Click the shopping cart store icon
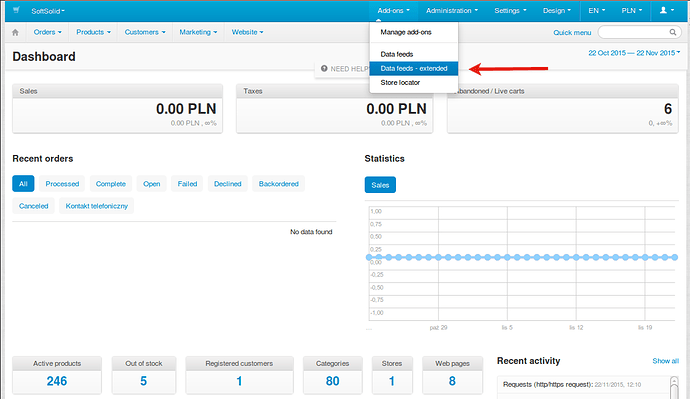Screen dimensions: 690x399 click(16, 10)
